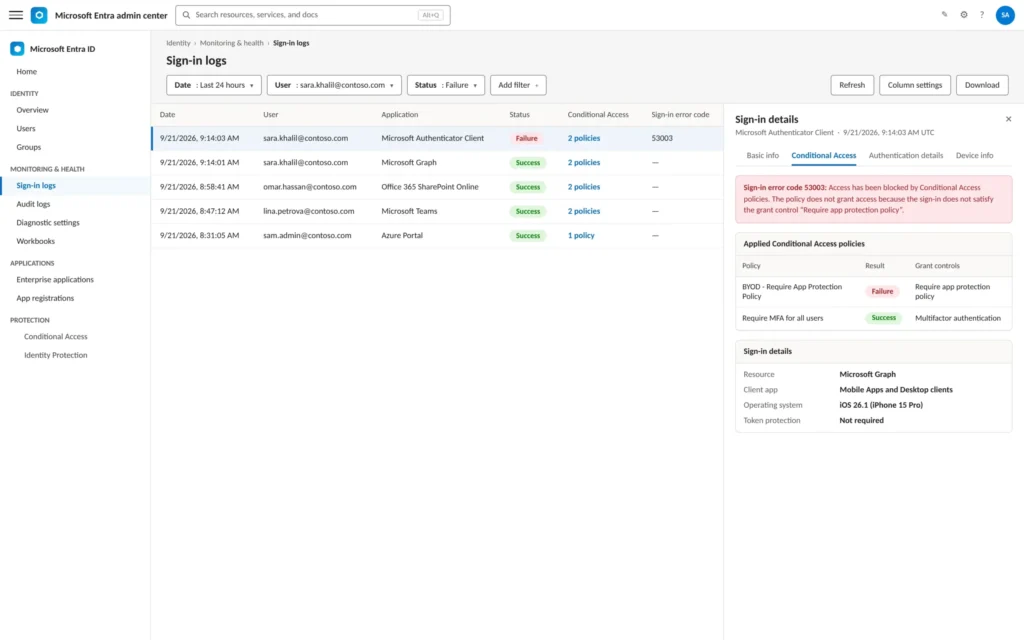The image size is (1024, 640).
Task: Open App registrations
Action: tap(75, 298)
